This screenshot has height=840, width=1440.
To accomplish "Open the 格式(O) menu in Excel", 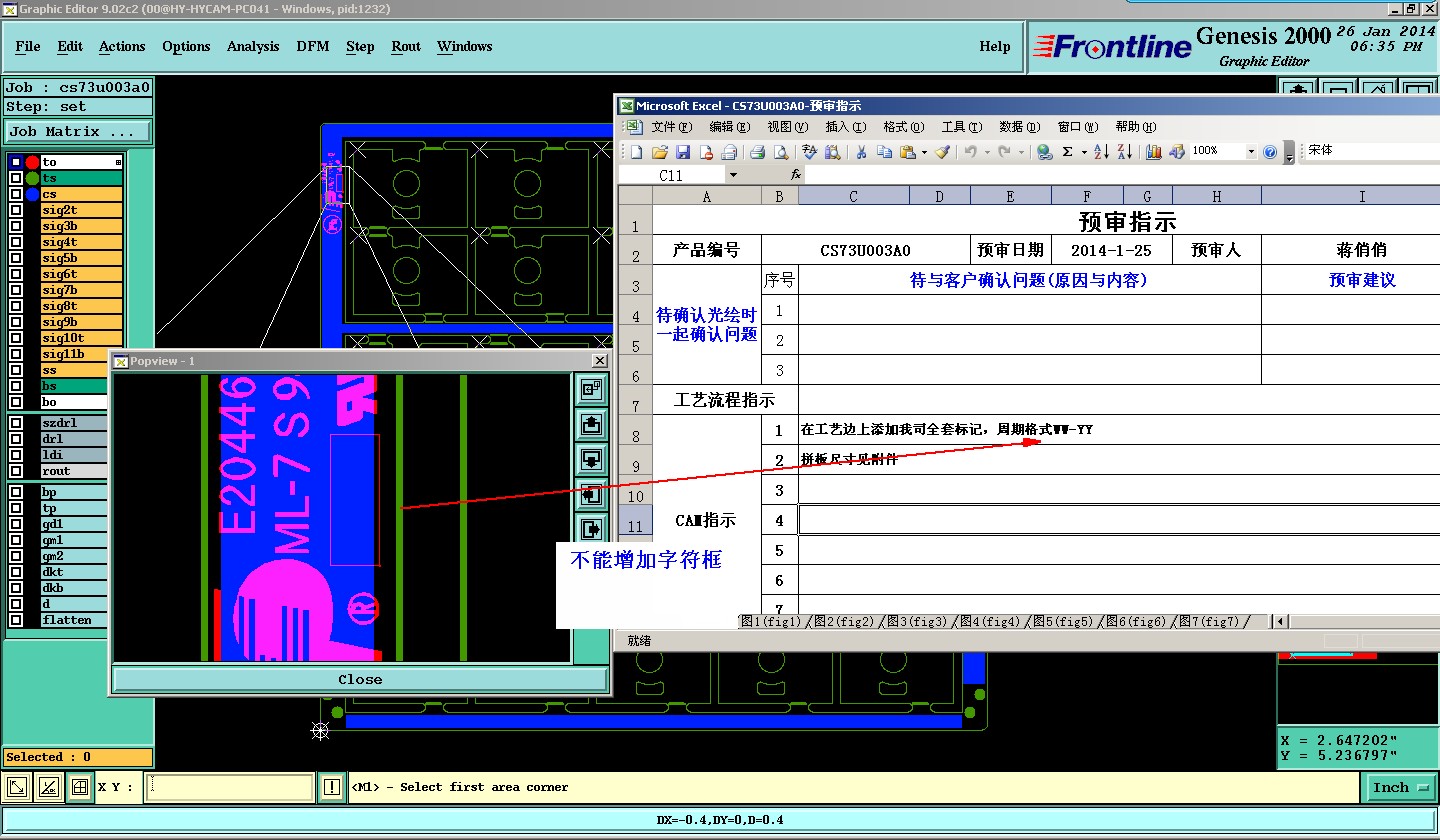I will [x=902, y=127].
